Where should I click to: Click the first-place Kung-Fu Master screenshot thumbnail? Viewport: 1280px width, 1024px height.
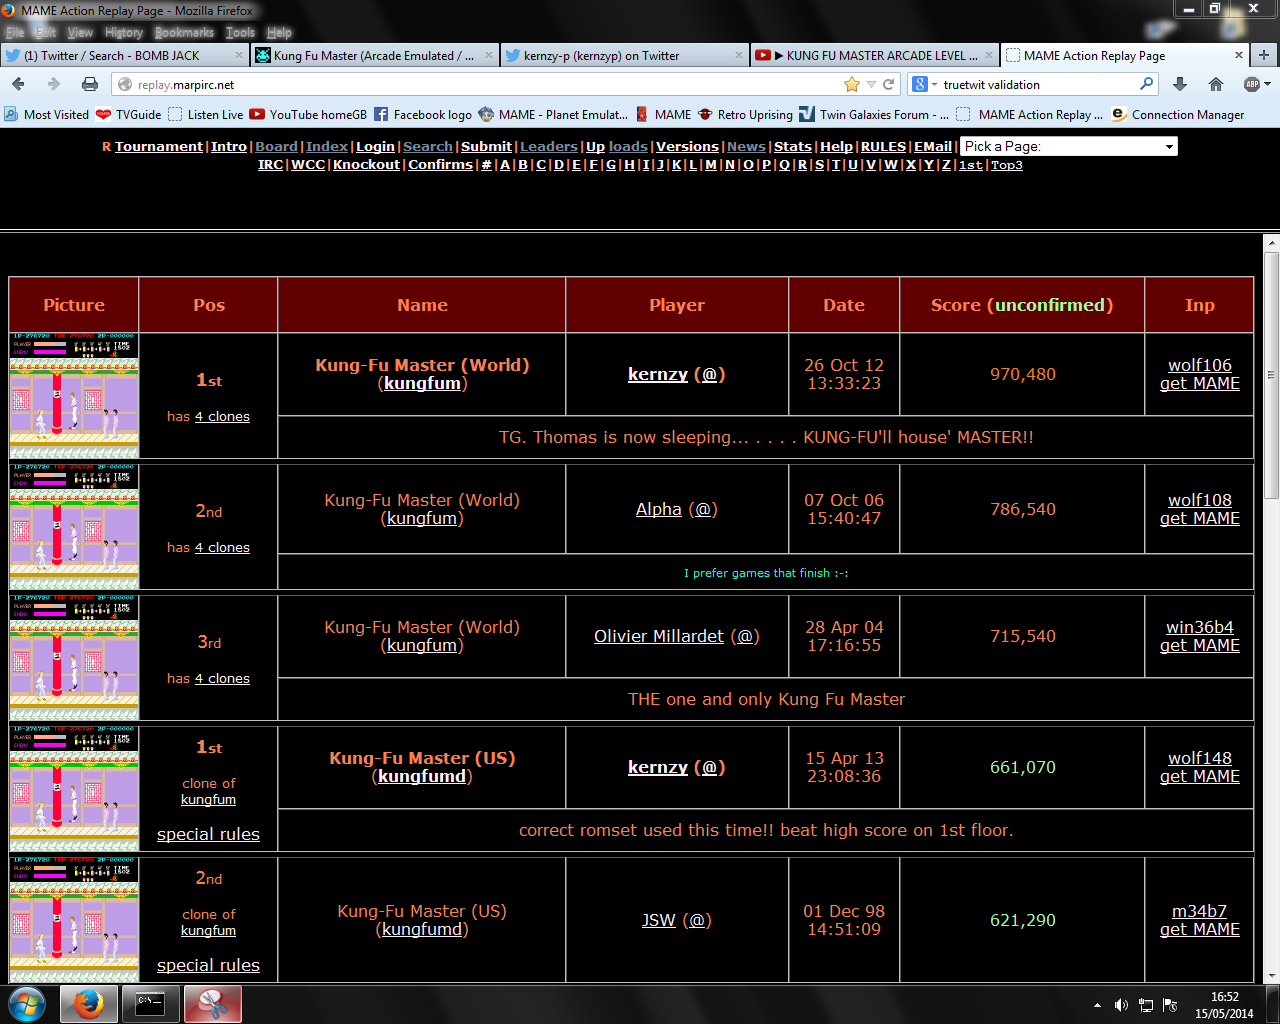[x=74, y=395]
